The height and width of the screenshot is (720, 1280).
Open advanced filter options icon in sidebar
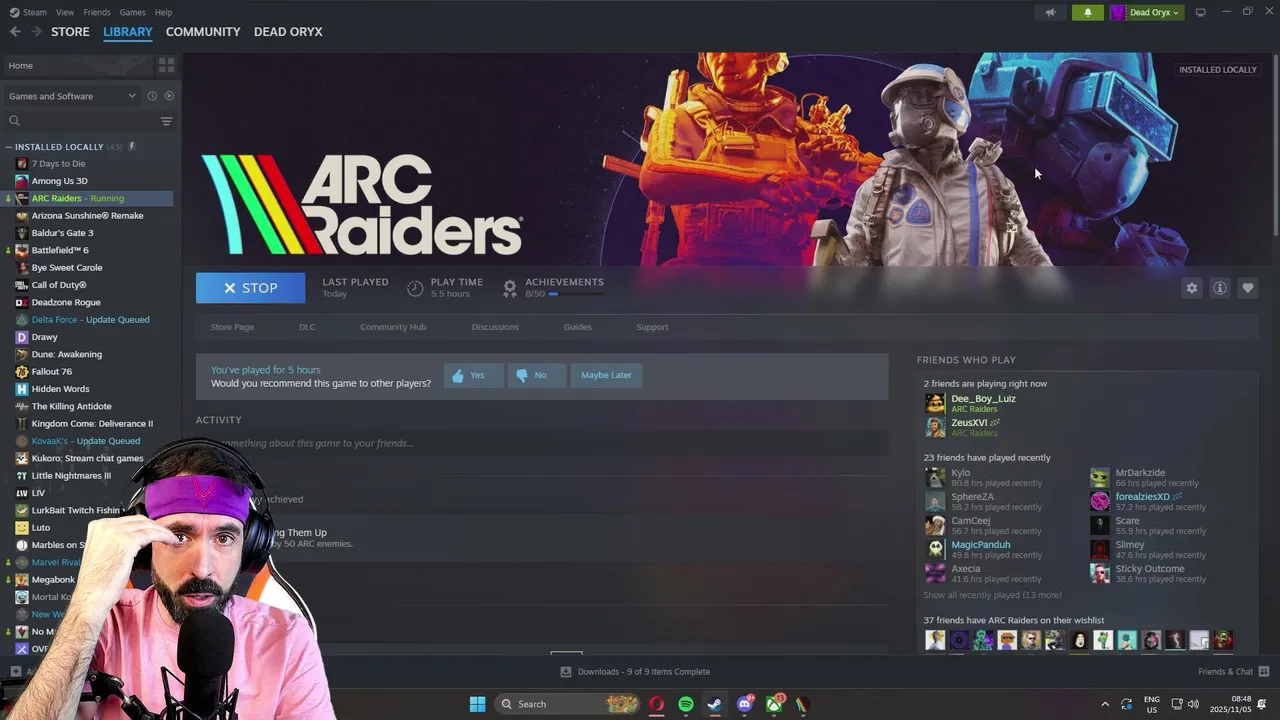pyautogui.click(x=166, y=121)
